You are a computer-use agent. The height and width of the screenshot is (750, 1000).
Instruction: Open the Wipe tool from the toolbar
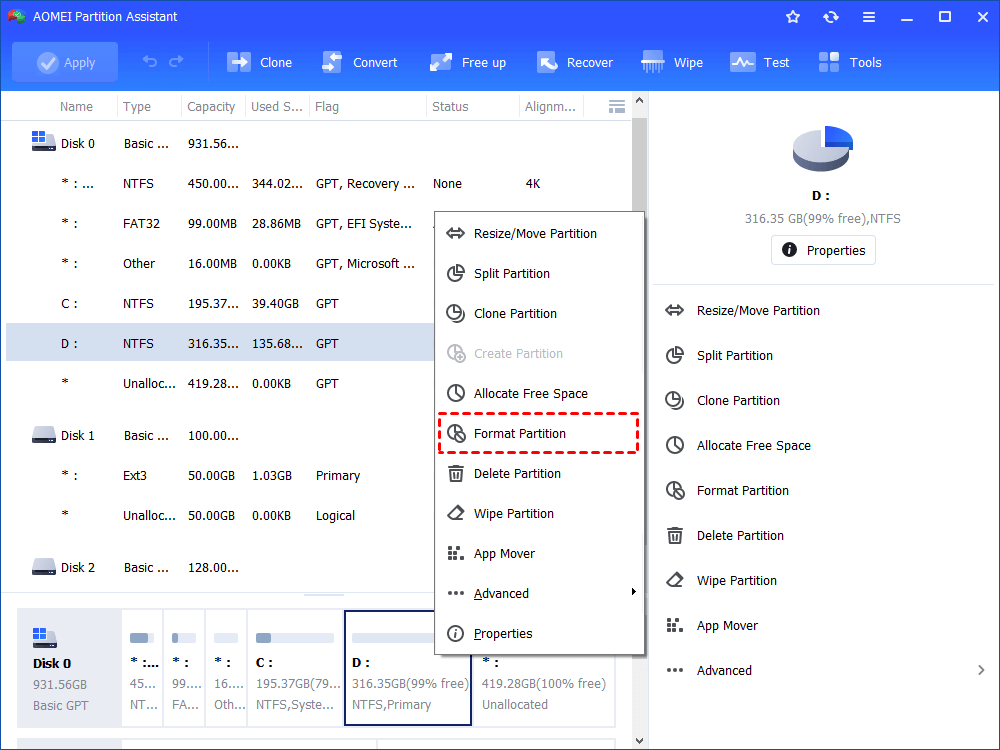point(671,62)
